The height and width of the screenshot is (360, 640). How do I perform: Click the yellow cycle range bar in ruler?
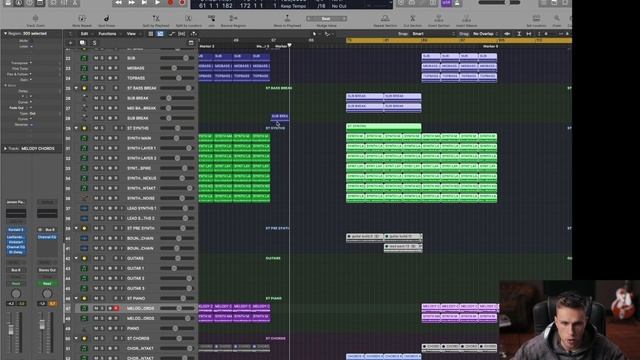click(459, 40)
